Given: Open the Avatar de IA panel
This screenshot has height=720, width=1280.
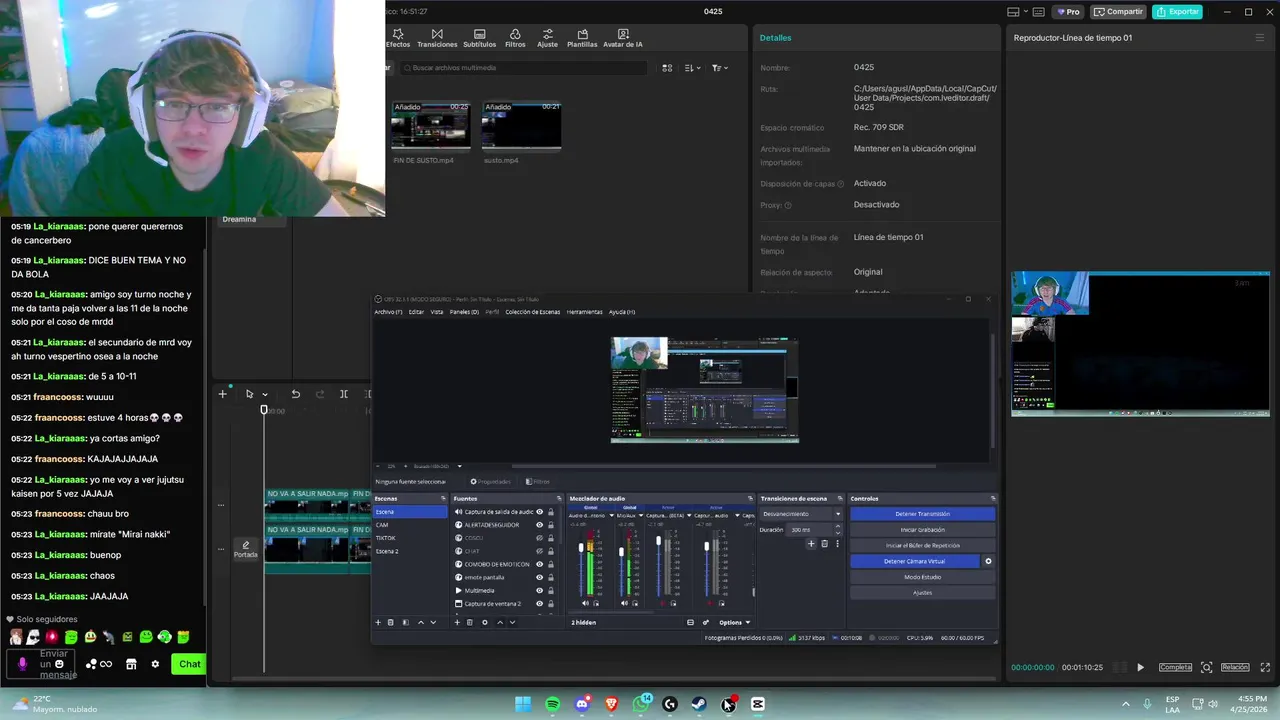Looking at the screenshot, I should click(x=623, y=38).
